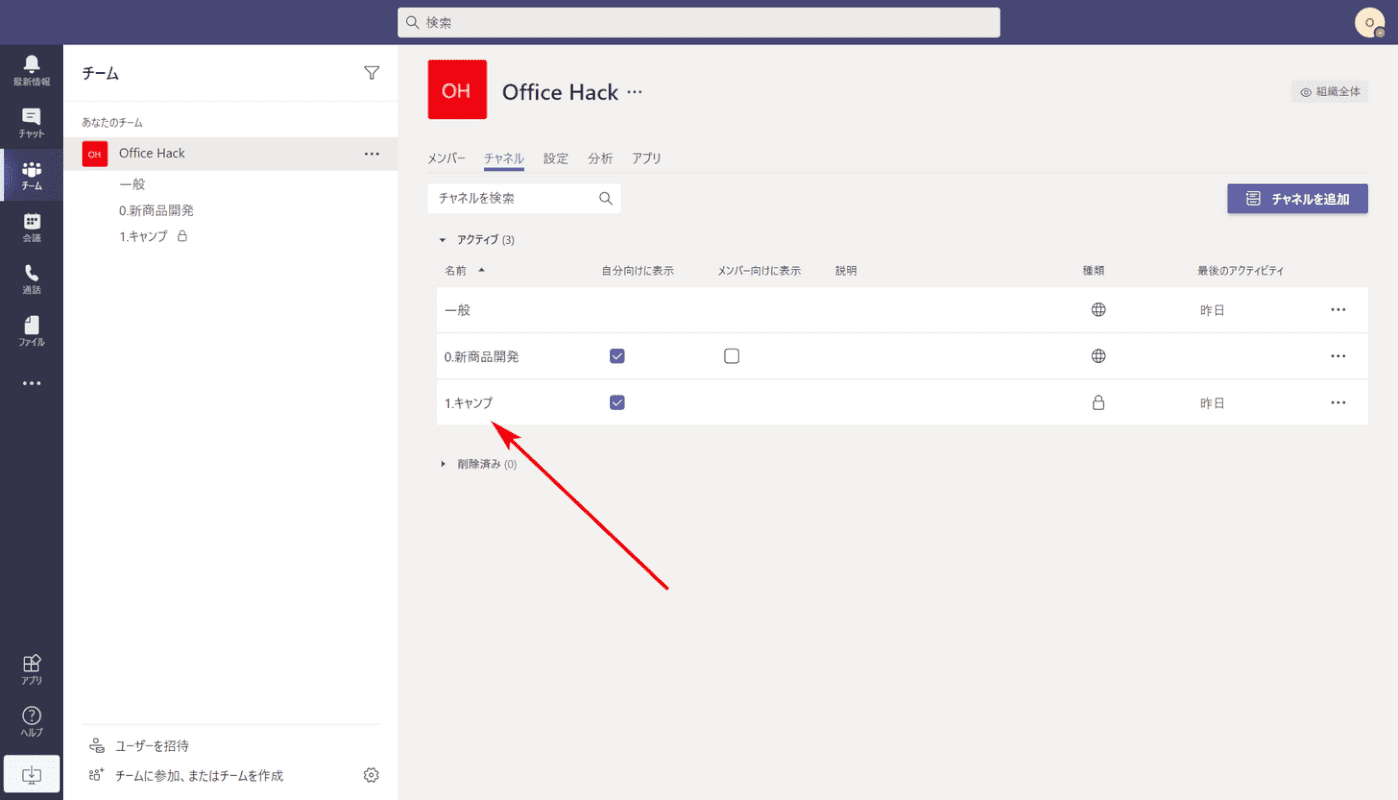Click the OH team avatar in sidebar
The width and height of the screenshot is (1398, 800).
(x=95, y=154)
